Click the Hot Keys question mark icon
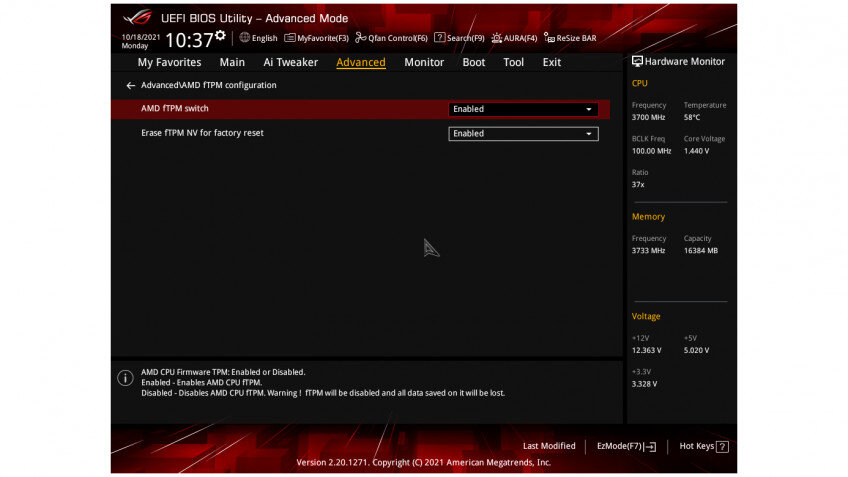The height and width of the screenshot is (477, 848). (x=722, y=446)
